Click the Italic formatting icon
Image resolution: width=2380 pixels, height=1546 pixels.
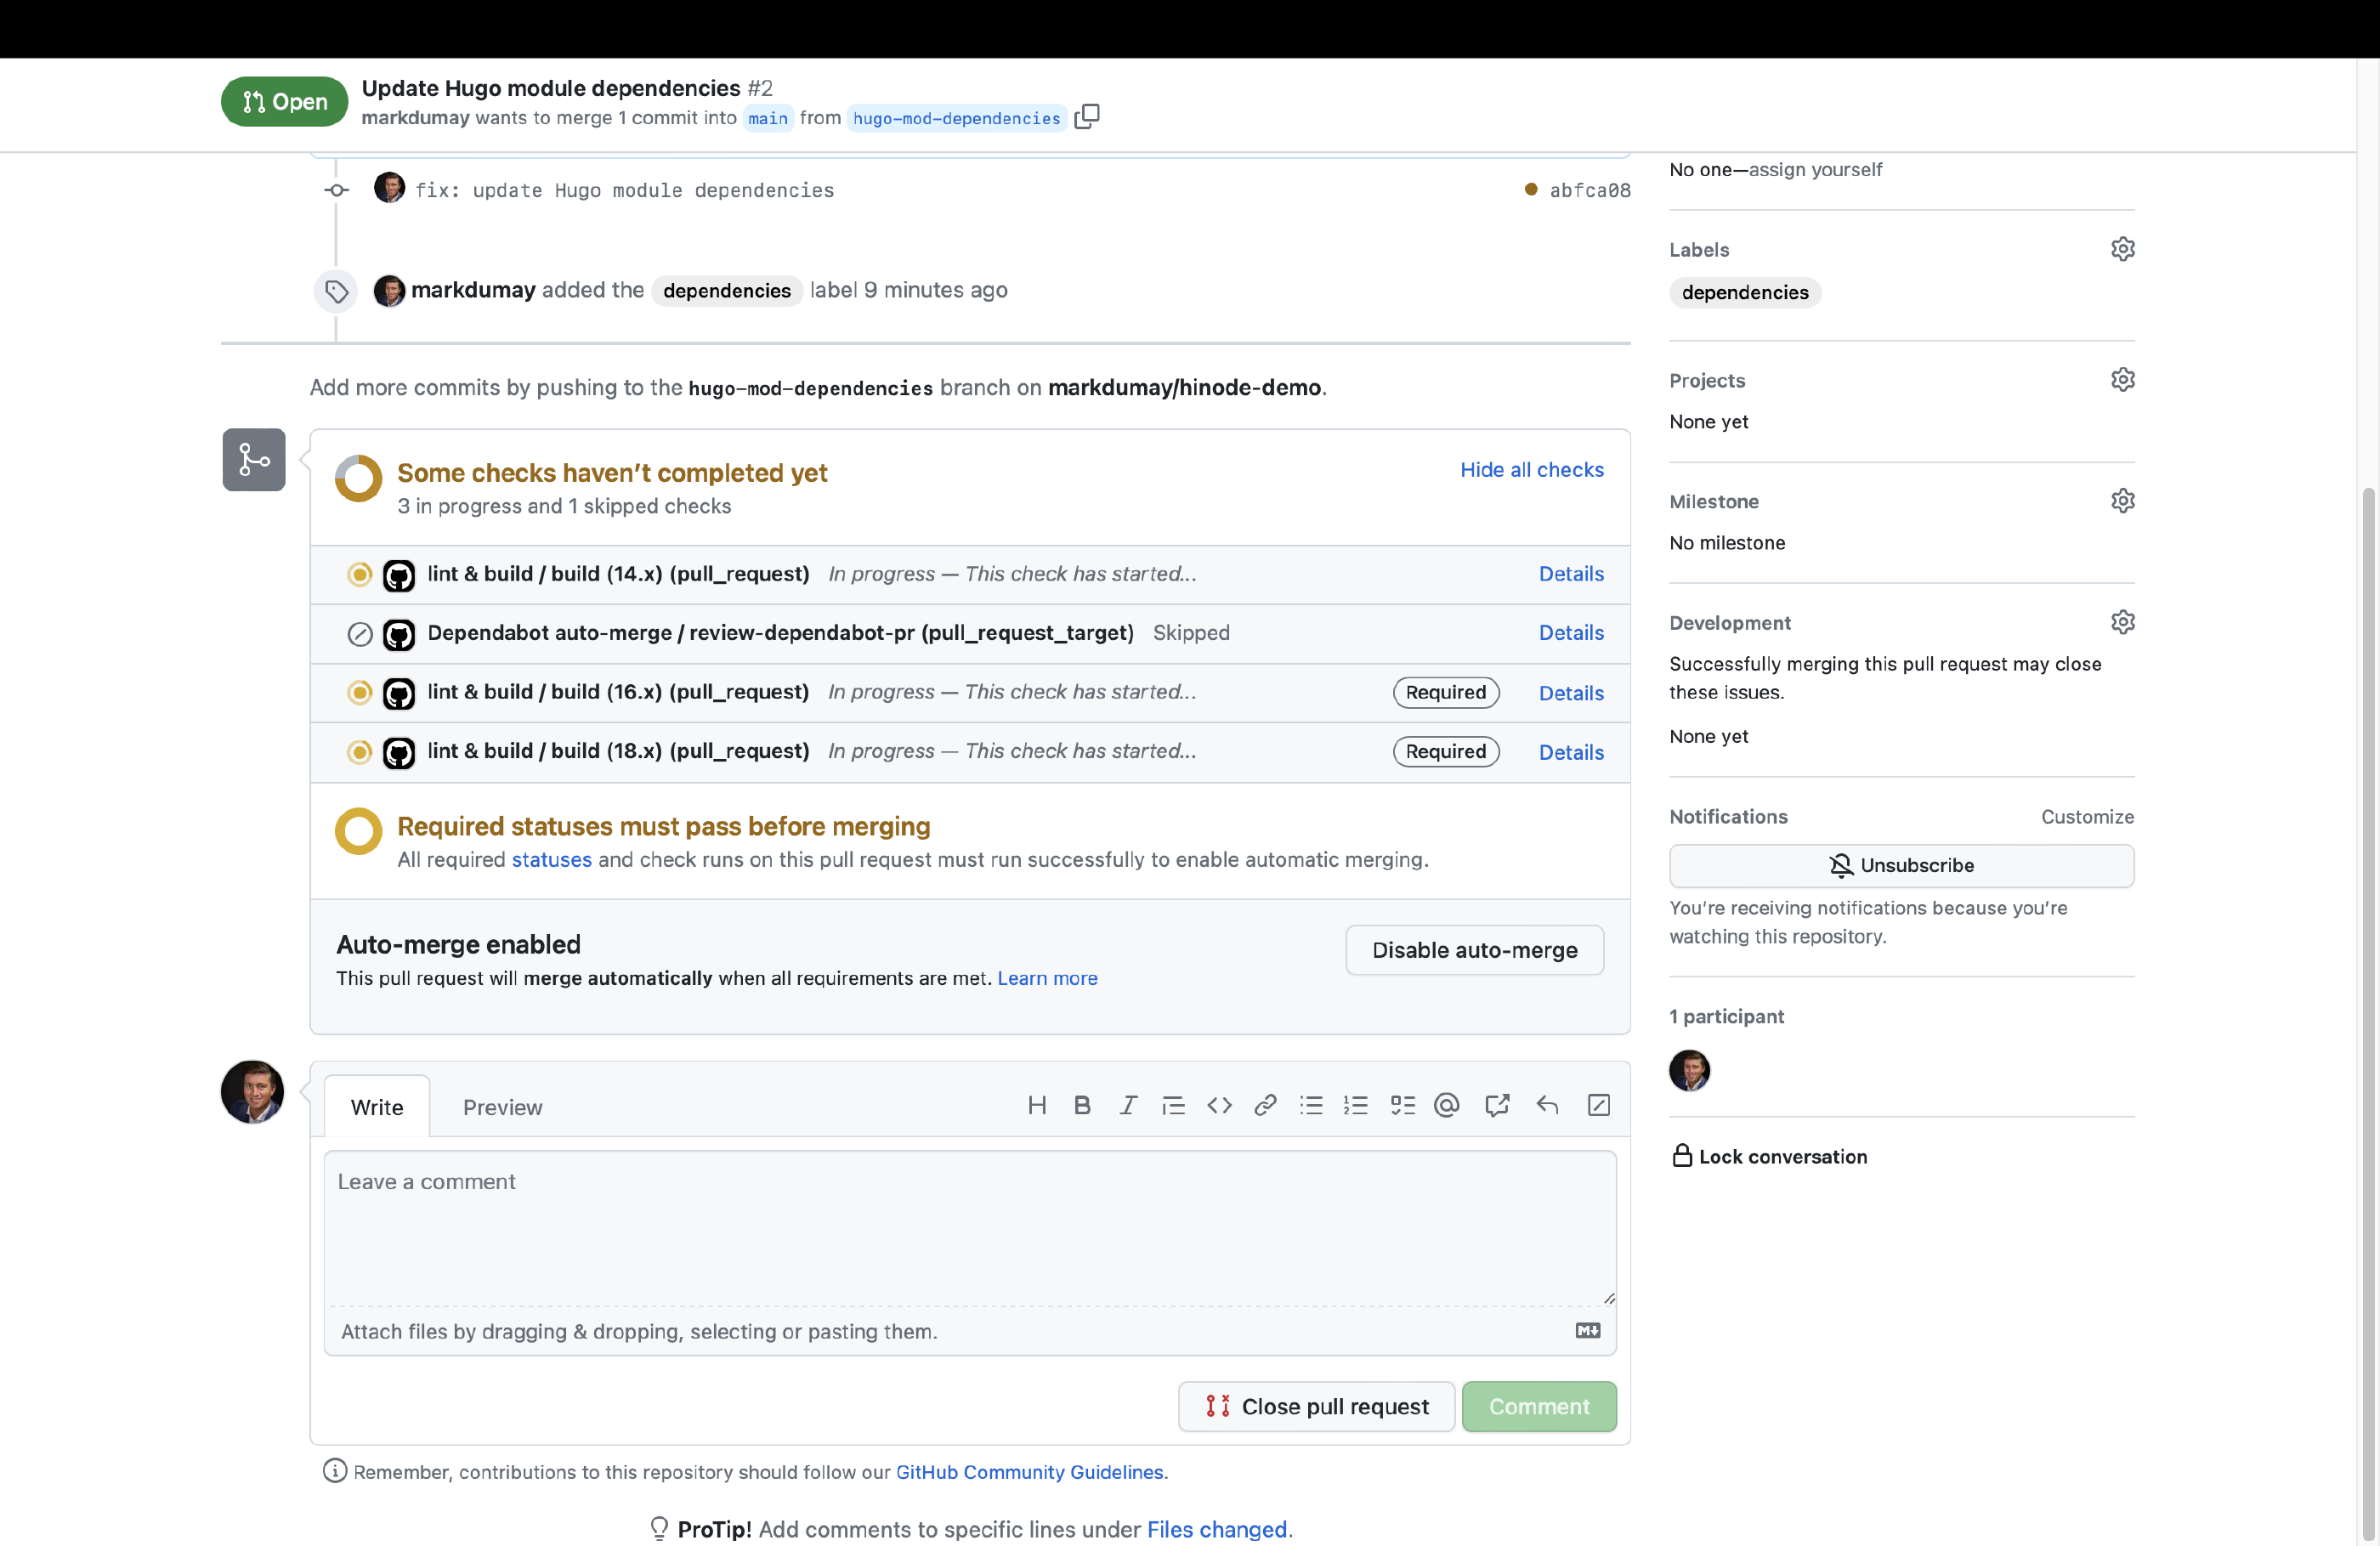point(1128,1105)
